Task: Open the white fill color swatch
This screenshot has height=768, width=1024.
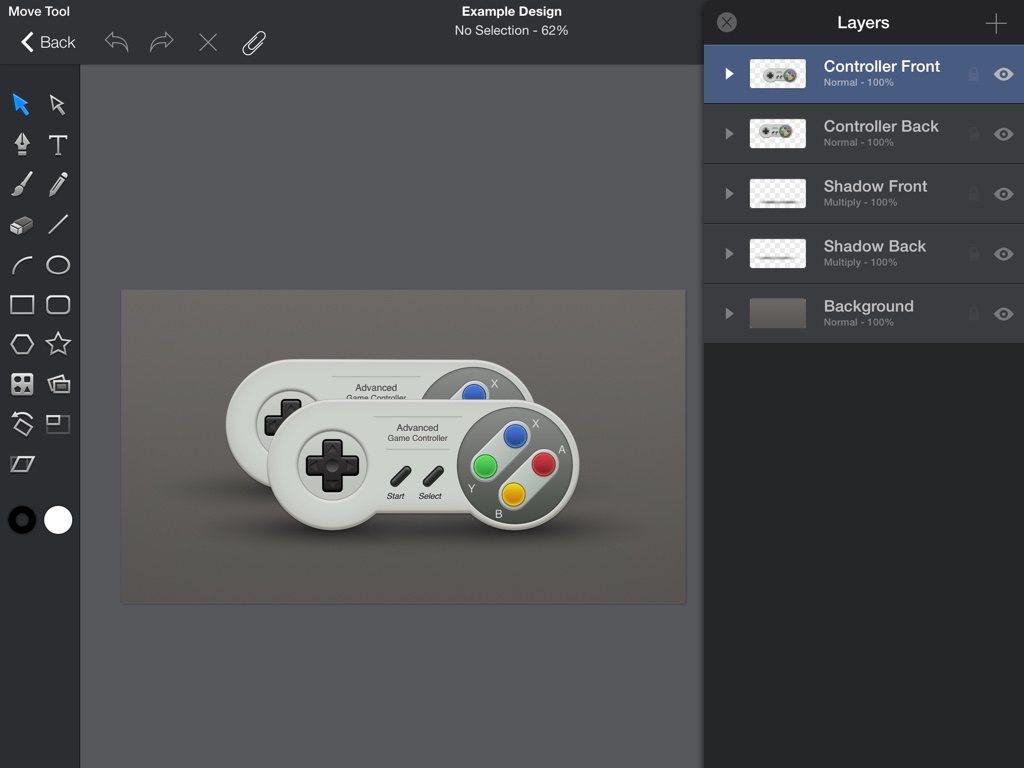Action: [x=58, y=520]
